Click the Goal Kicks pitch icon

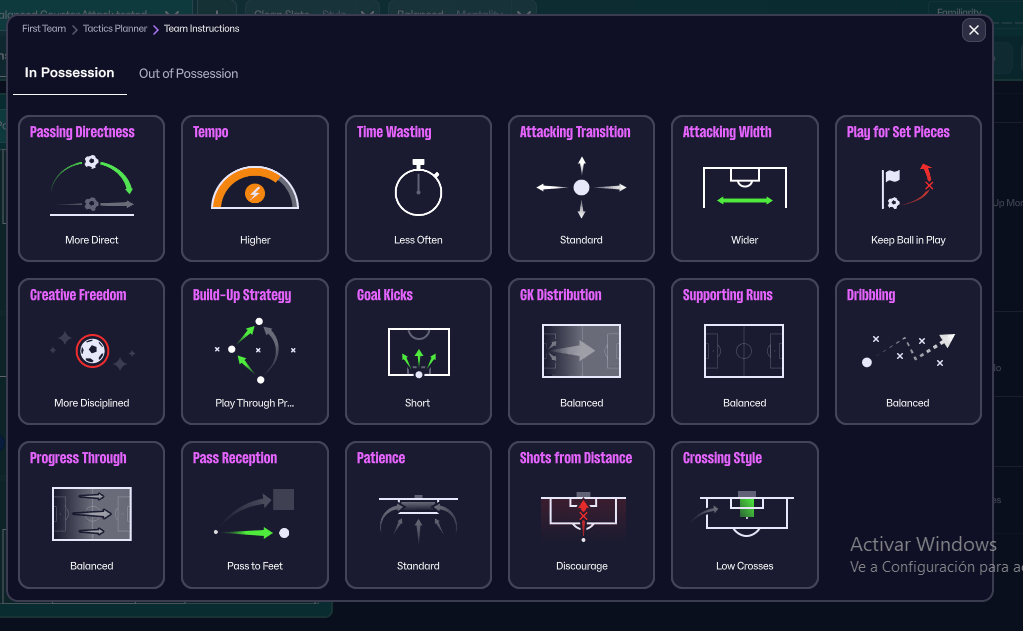tap(418, 350)
